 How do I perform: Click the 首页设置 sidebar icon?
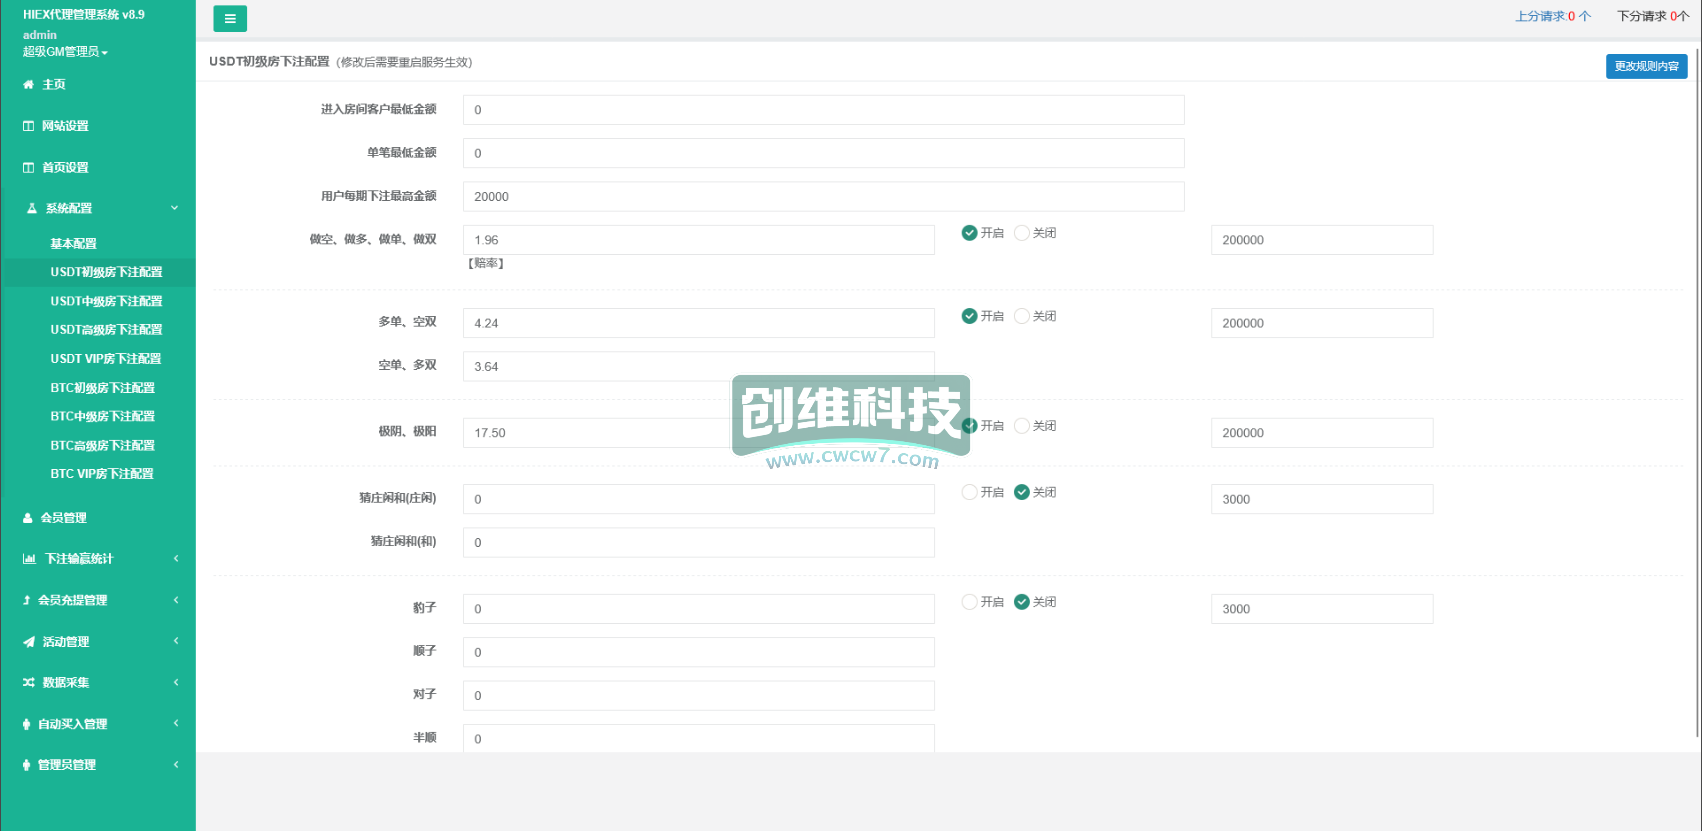click(x=28, y=168)
